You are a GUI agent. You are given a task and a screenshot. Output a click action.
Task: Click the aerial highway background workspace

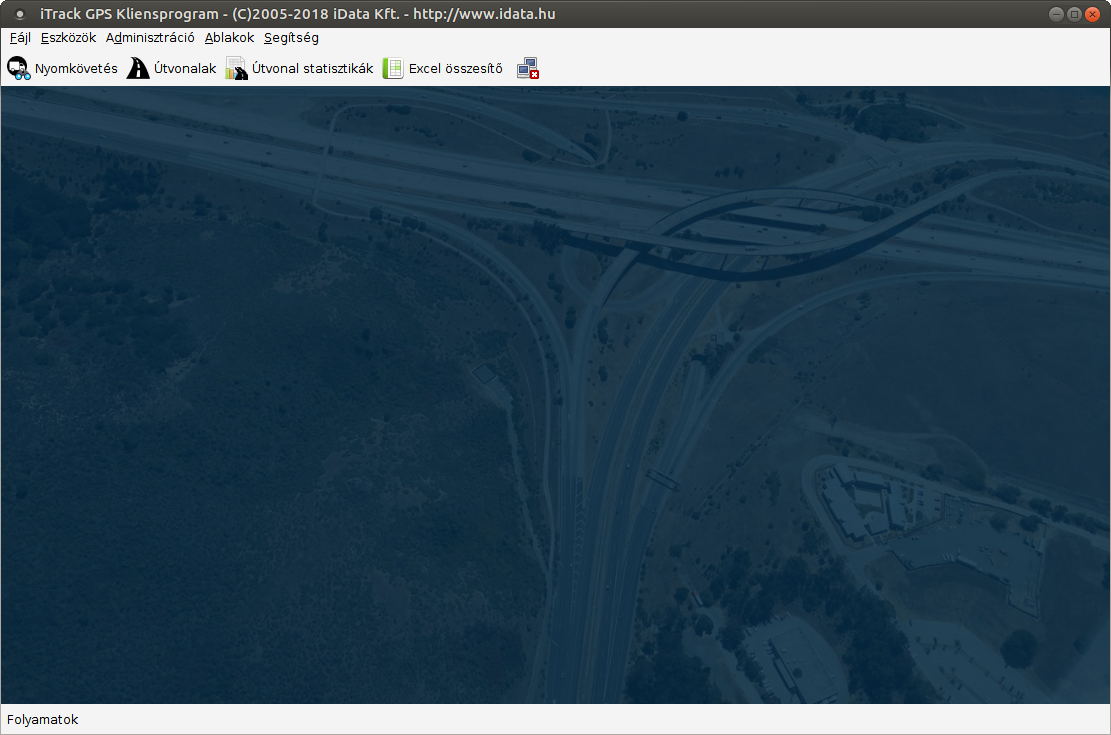[x=555, y=400]
